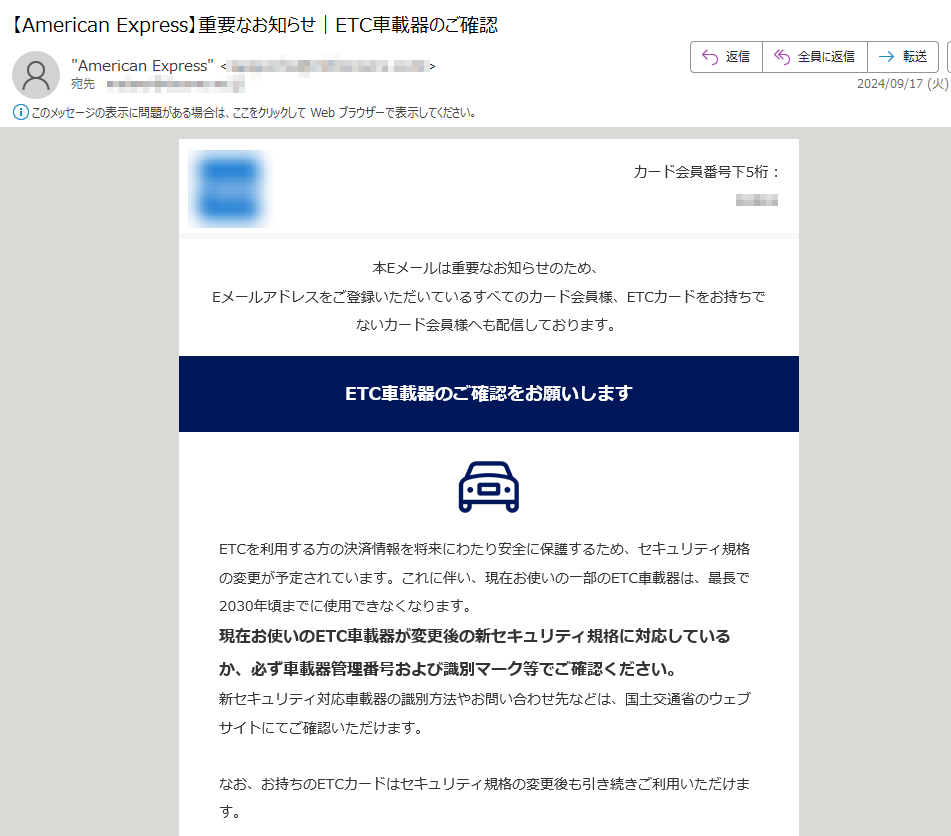Click the 宛先 recipient label
The height and width of the screenshot is (836, 951).
(x=82, y=84)
